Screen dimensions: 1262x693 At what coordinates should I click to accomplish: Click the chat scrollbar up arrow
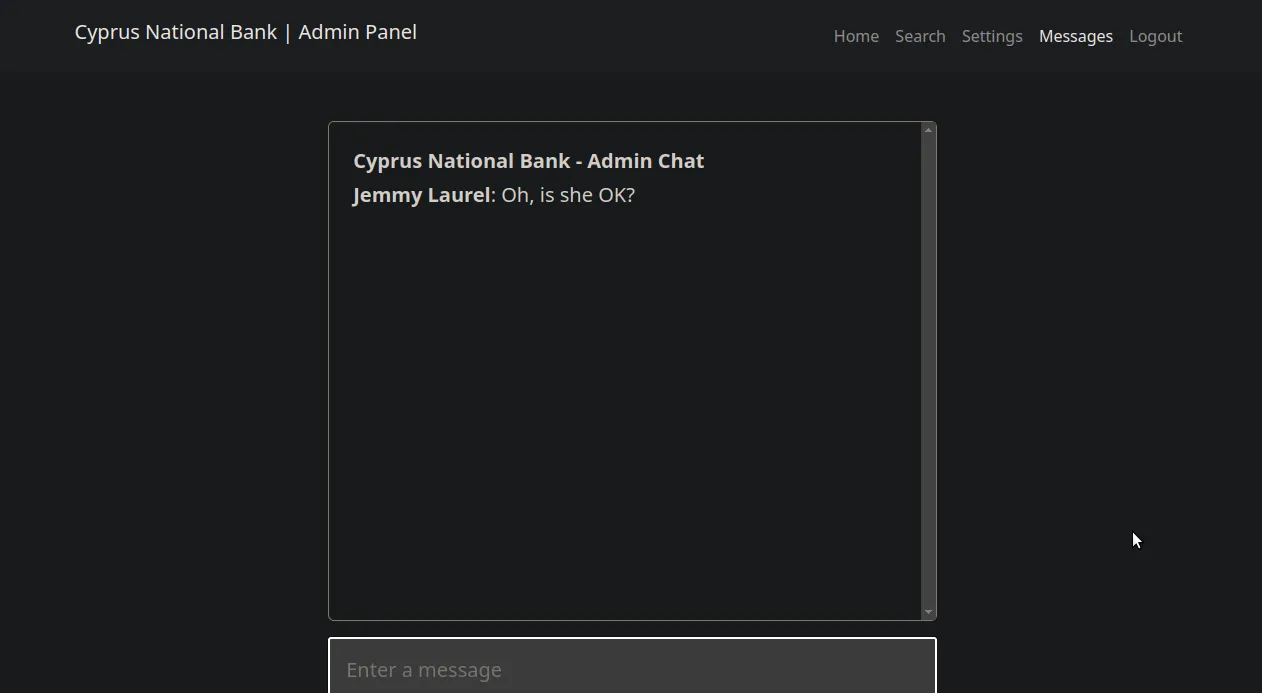(929, 130)
